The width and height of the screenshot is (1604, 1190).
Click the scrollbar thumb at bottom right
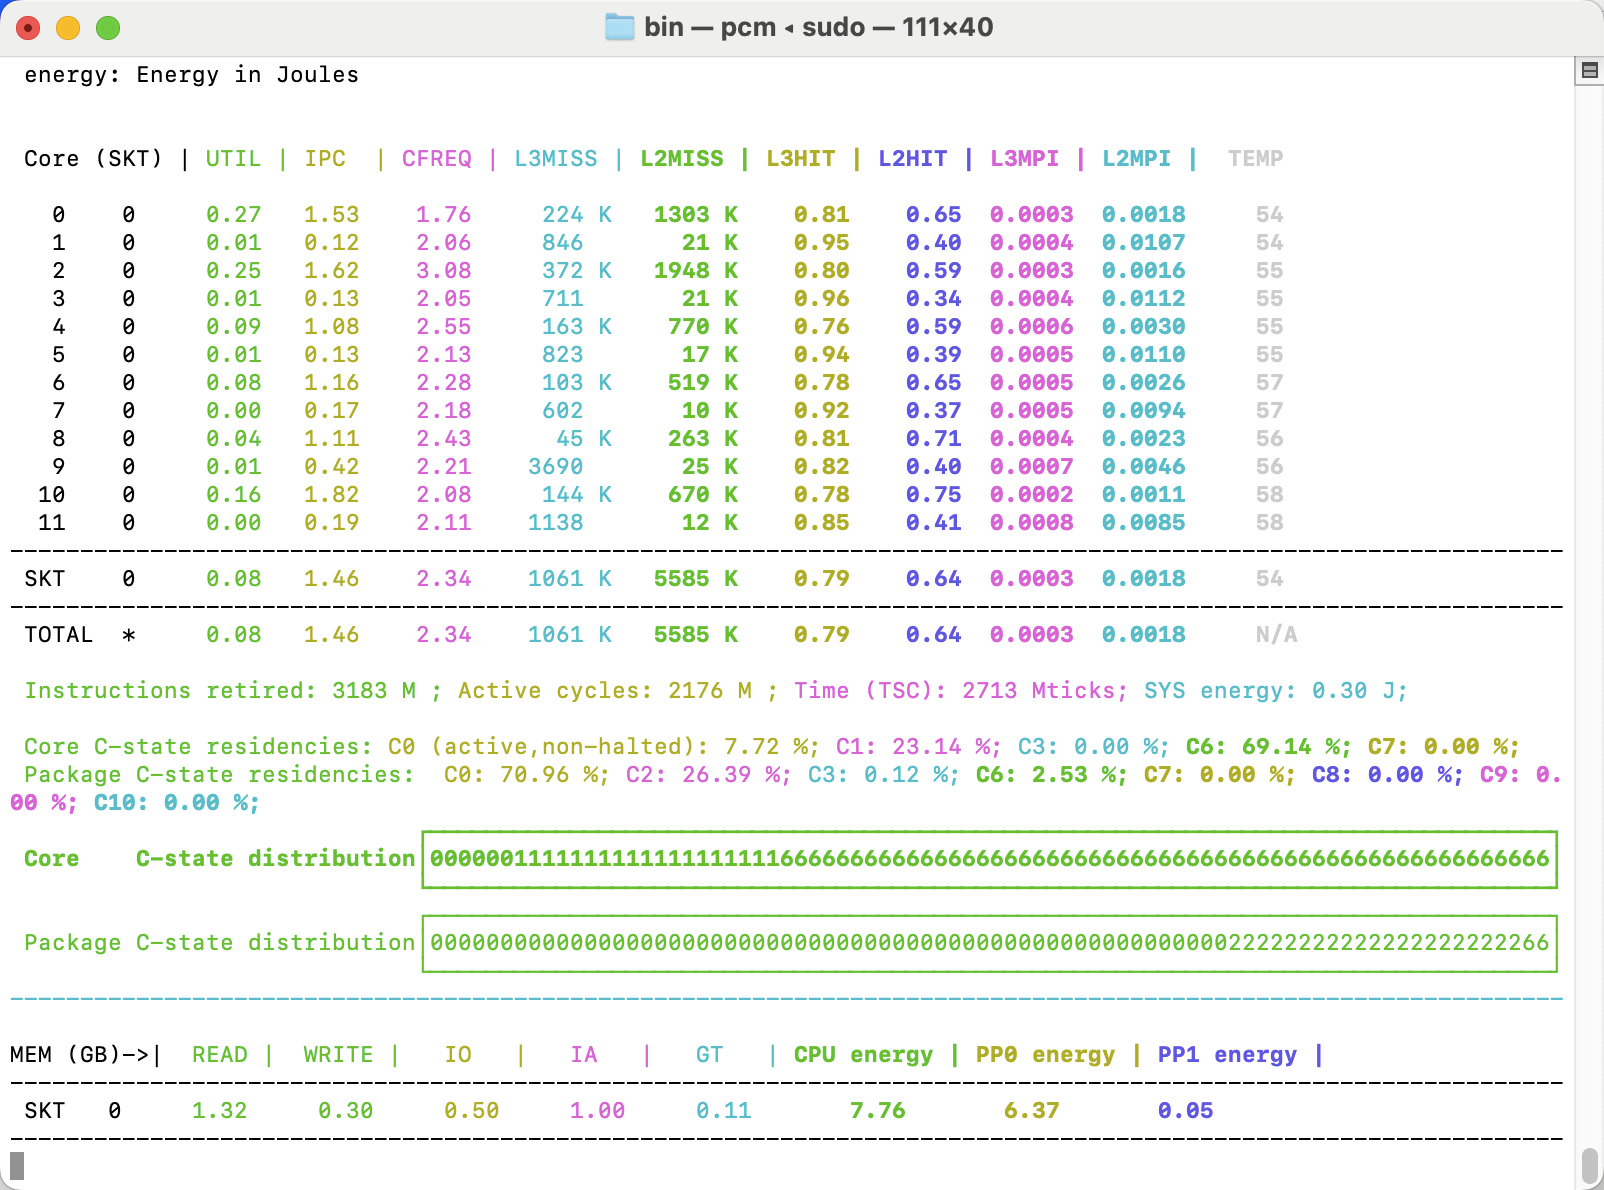(x=1590, y=1166)
